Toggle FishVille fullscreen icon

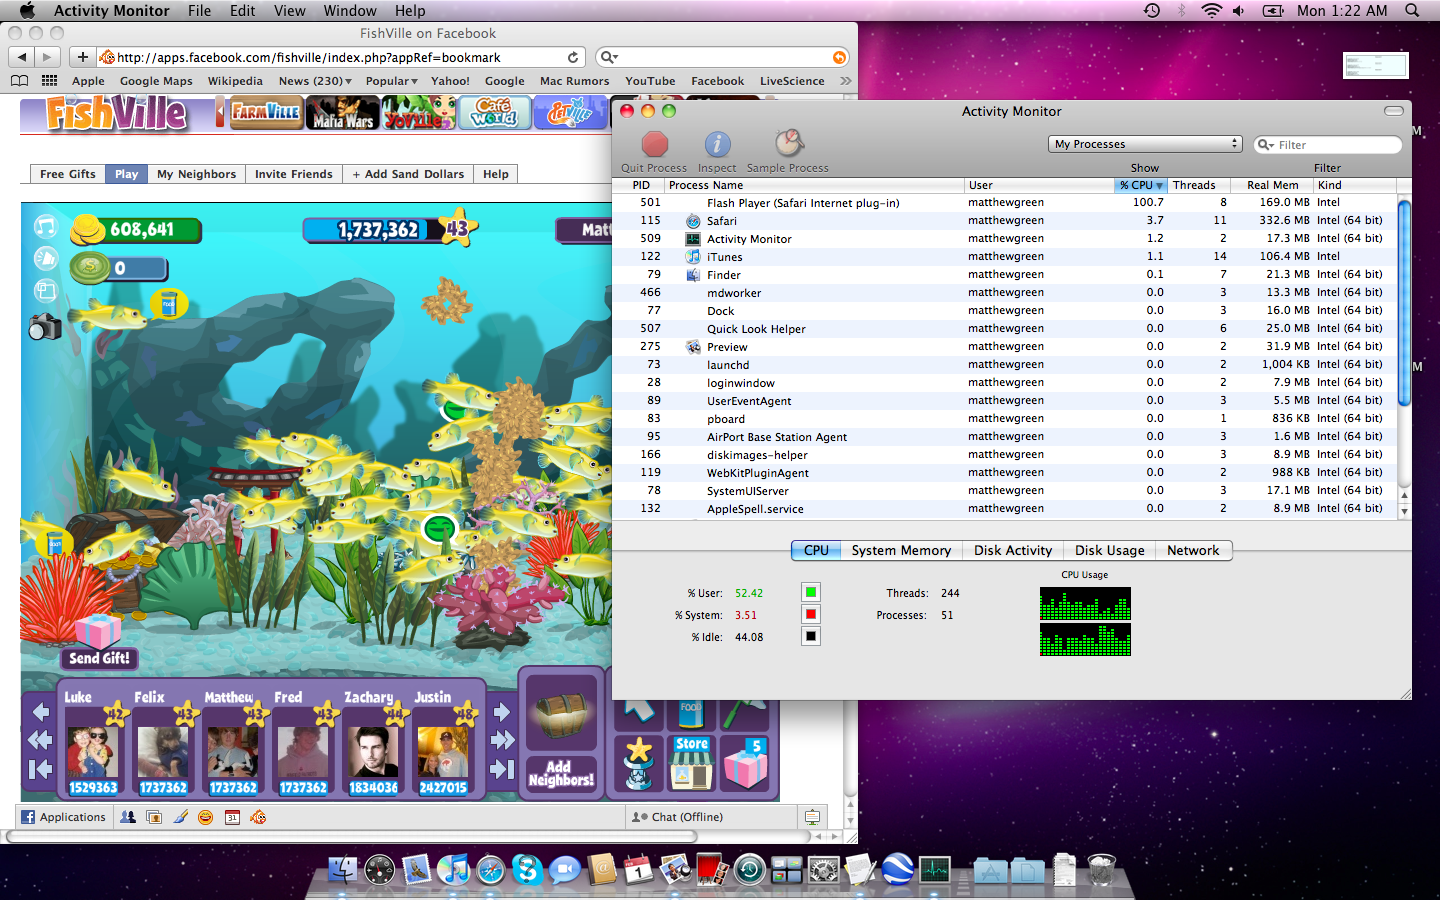[46, 291]
